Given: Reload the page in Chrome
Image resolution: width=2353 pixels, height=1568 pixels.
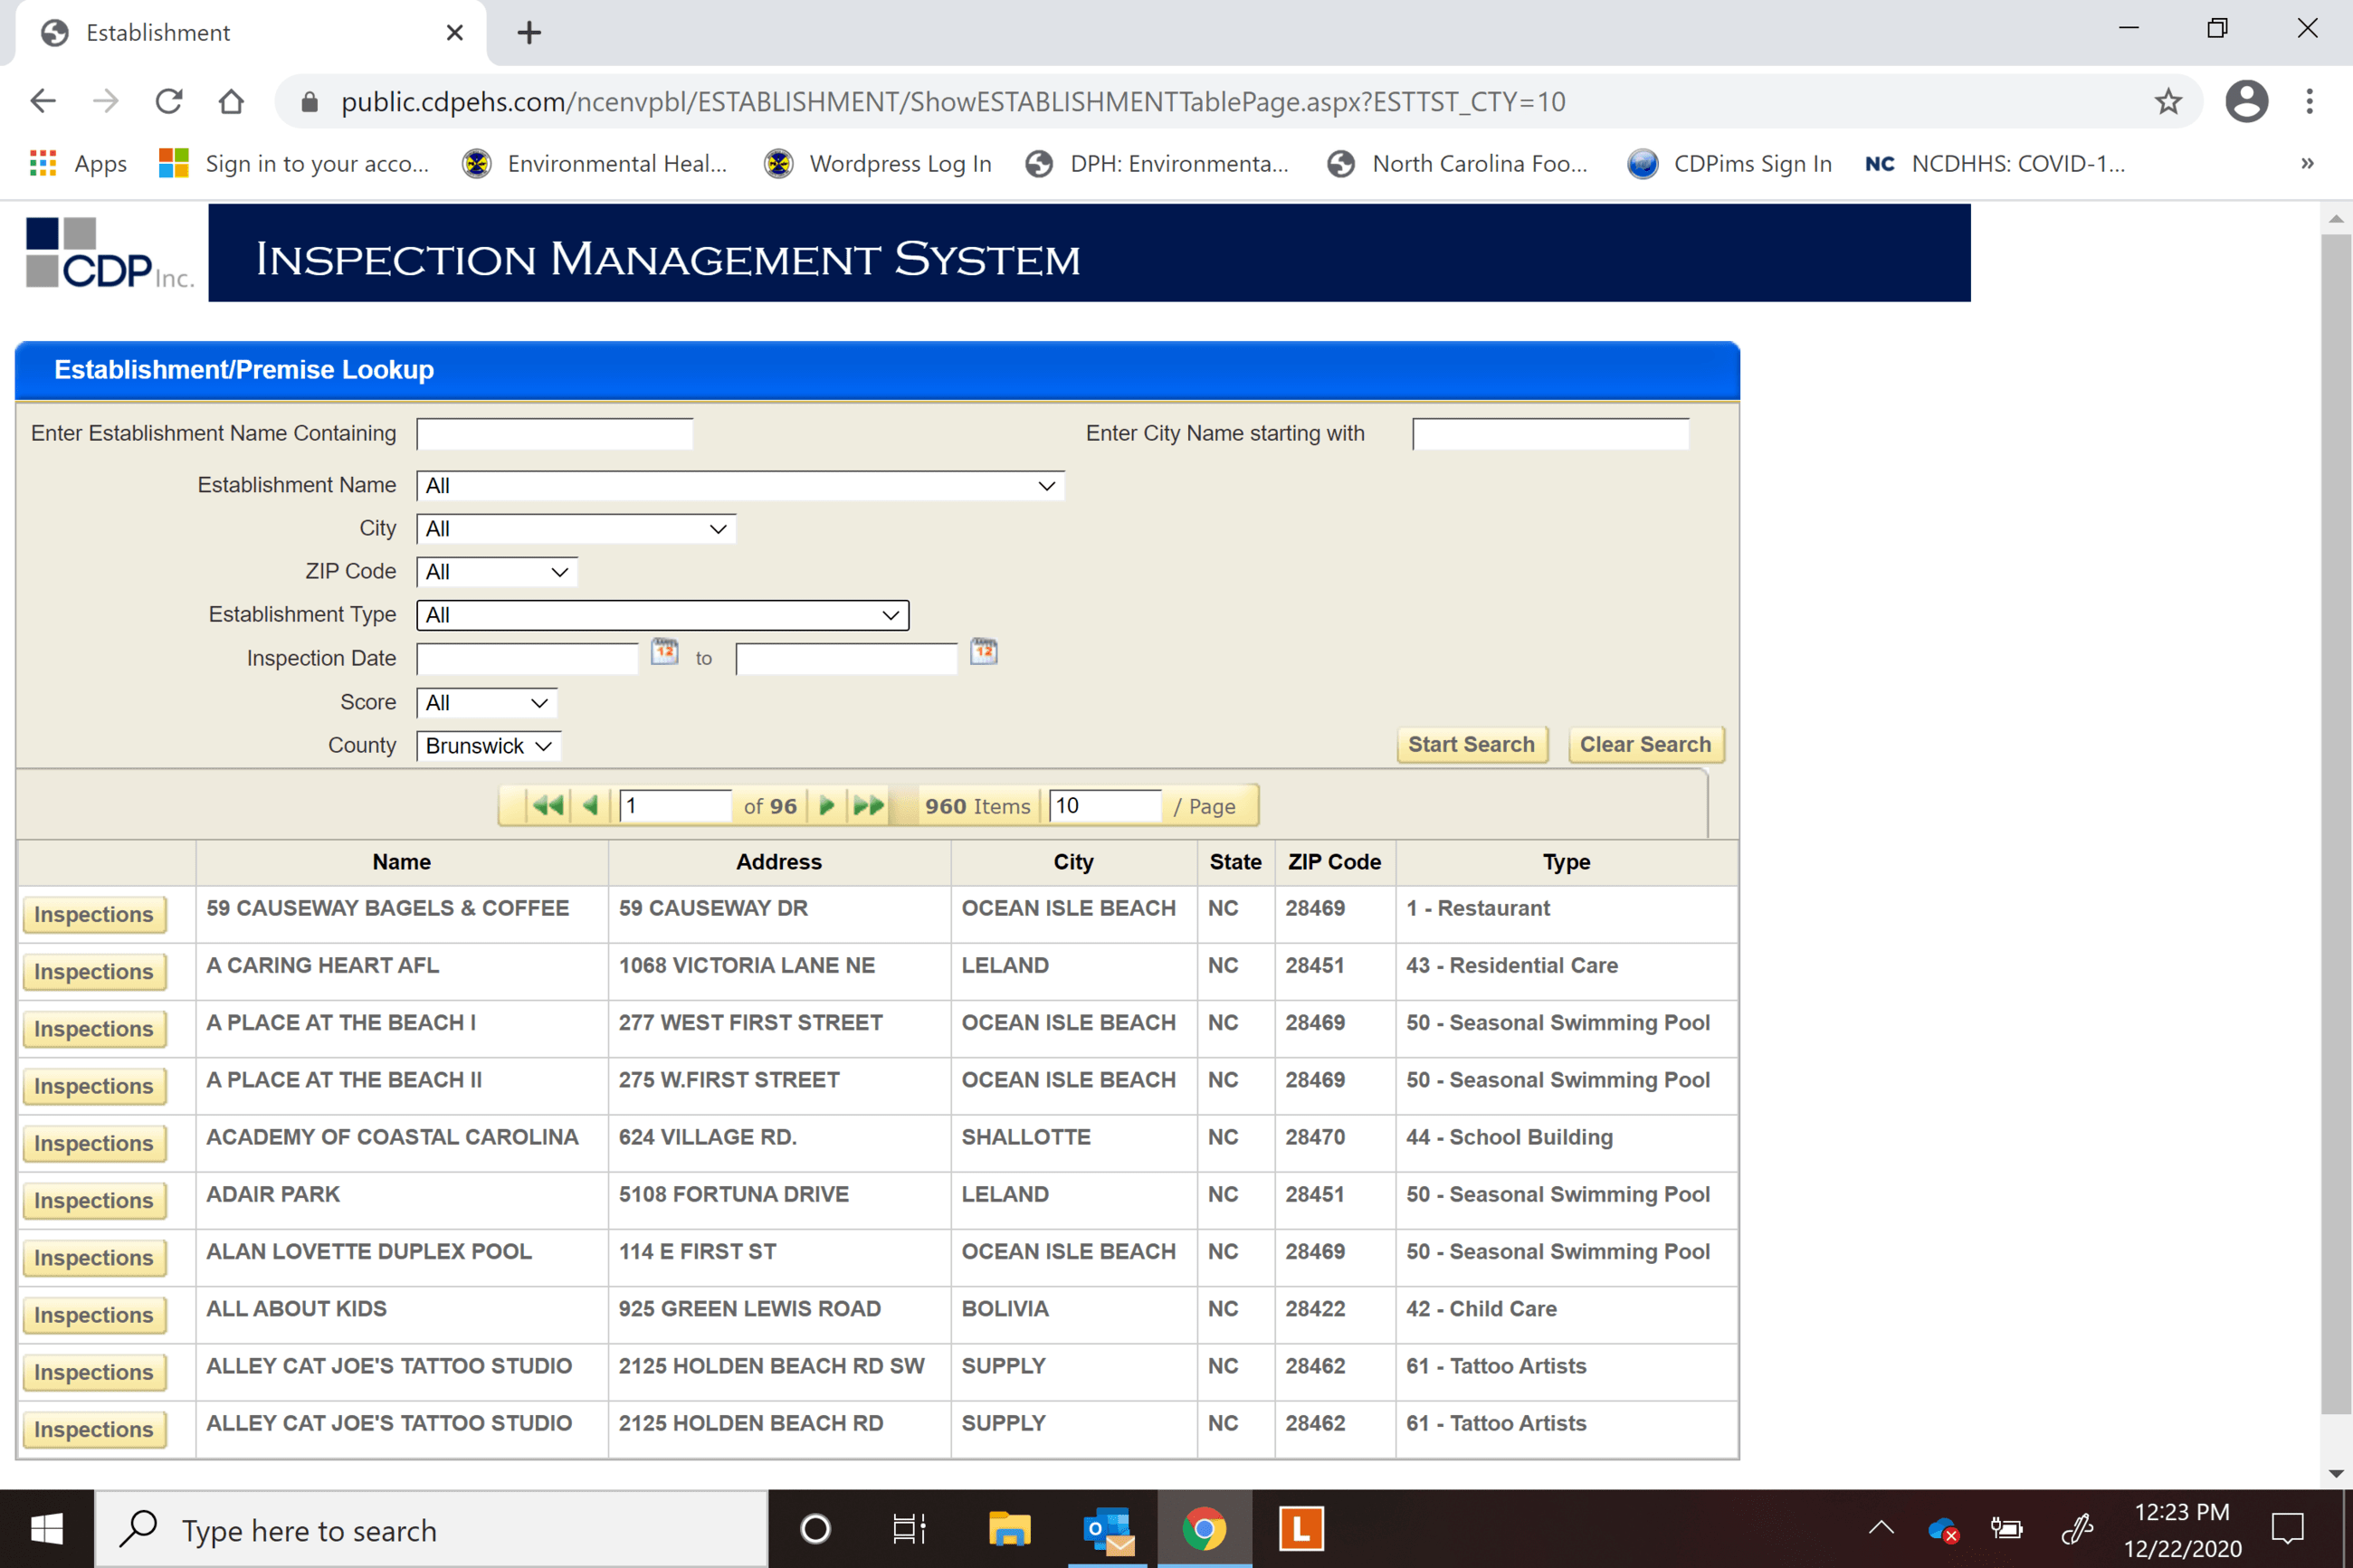Looking at the screenshot, I should (169, 101).
